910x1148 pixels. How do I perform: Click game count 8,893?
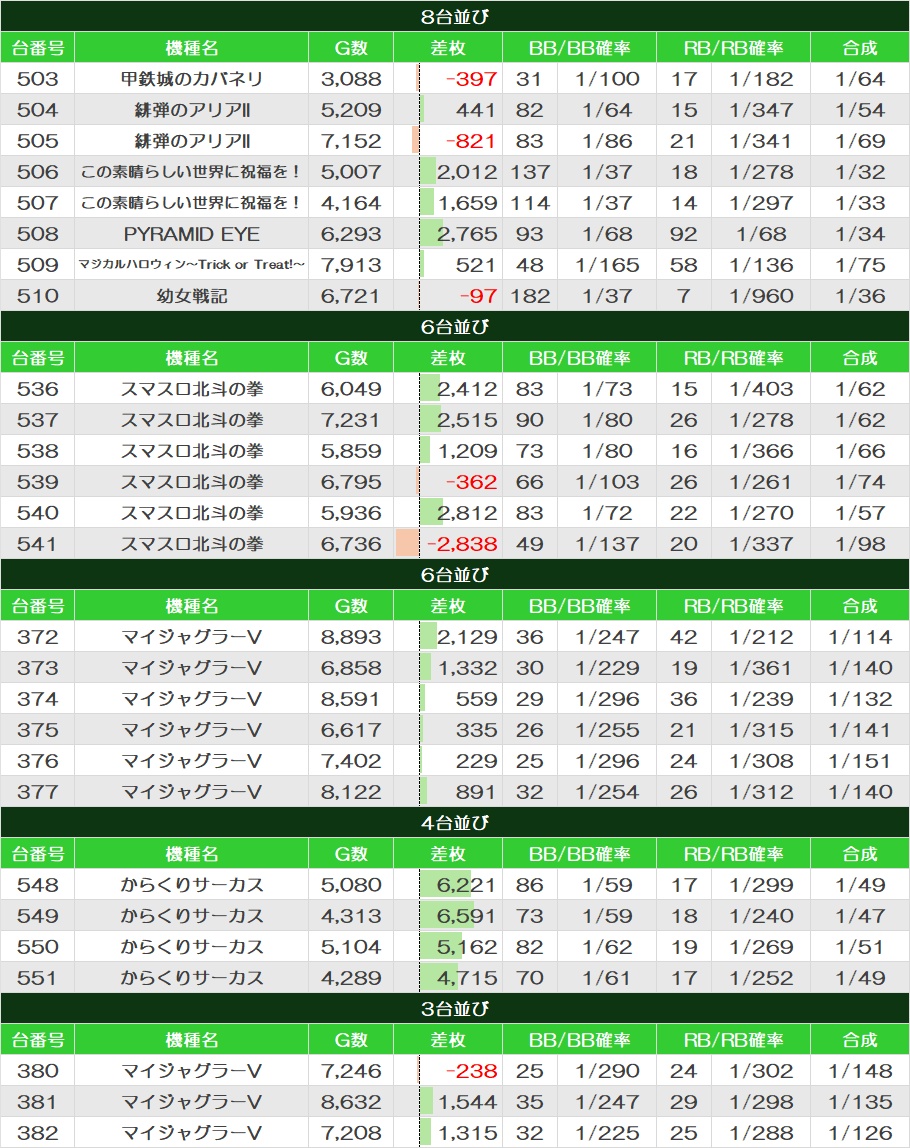[351, 637]
